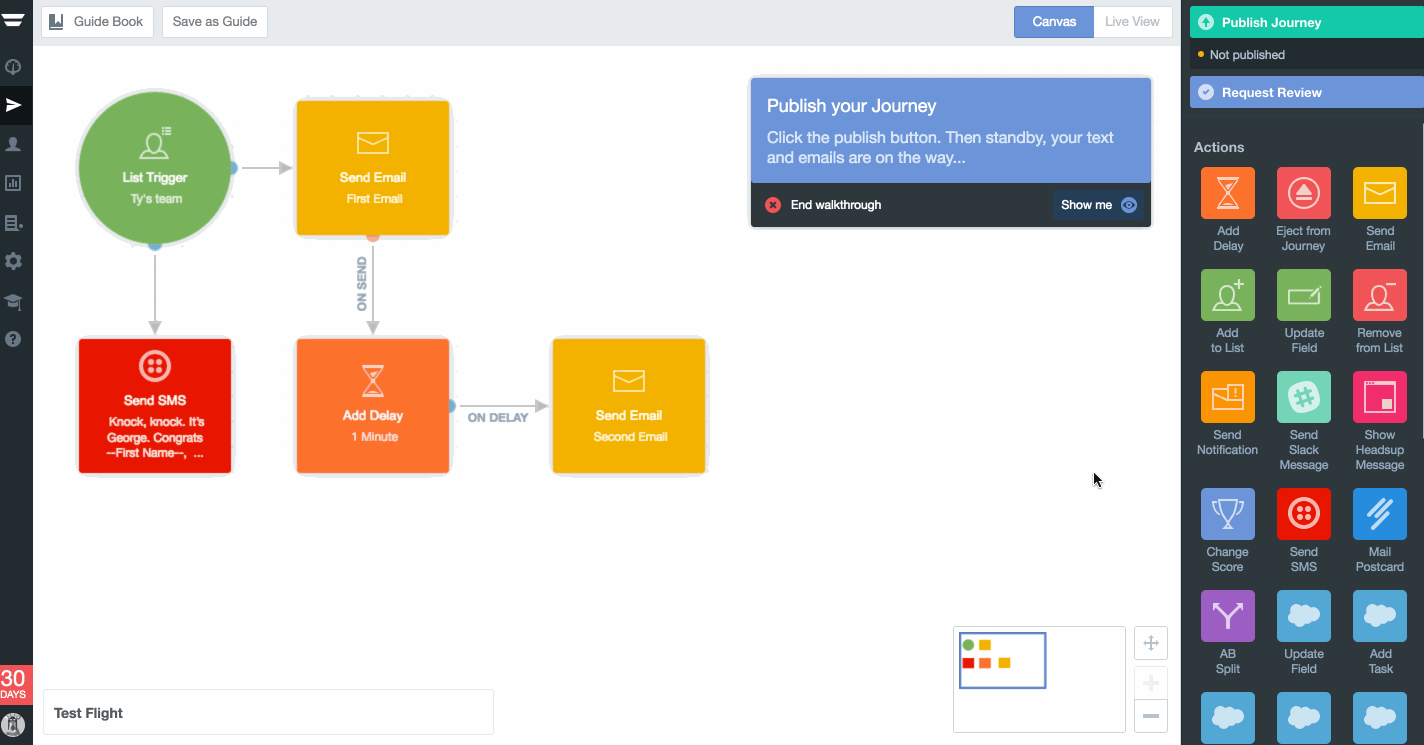Choose the Add to List action
This screenshot has width=1424, height=745.
click(1227, 295)
